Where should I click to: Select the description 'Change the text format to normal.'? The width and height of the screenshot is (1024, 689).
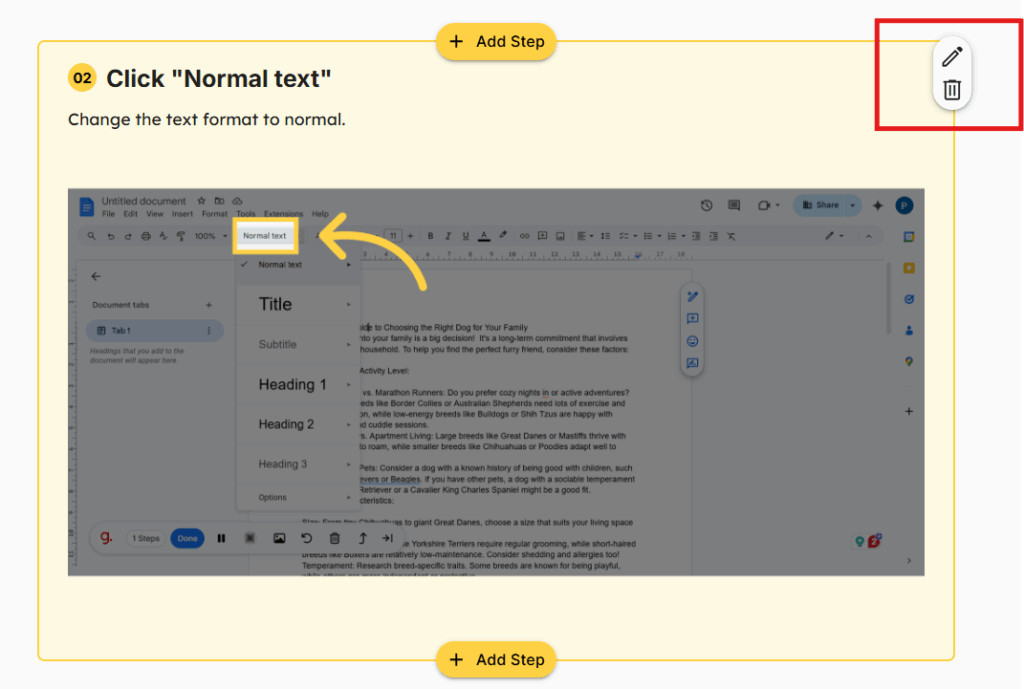tap(206, 120)
